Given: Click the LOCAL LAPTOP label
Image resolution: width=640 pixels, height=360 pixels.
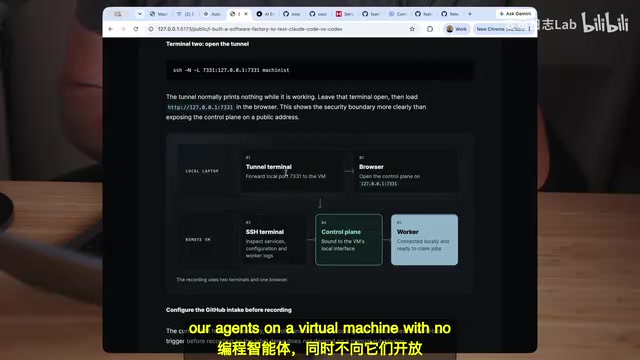Looking at the screenshot, I should click(x=202, y=171).
